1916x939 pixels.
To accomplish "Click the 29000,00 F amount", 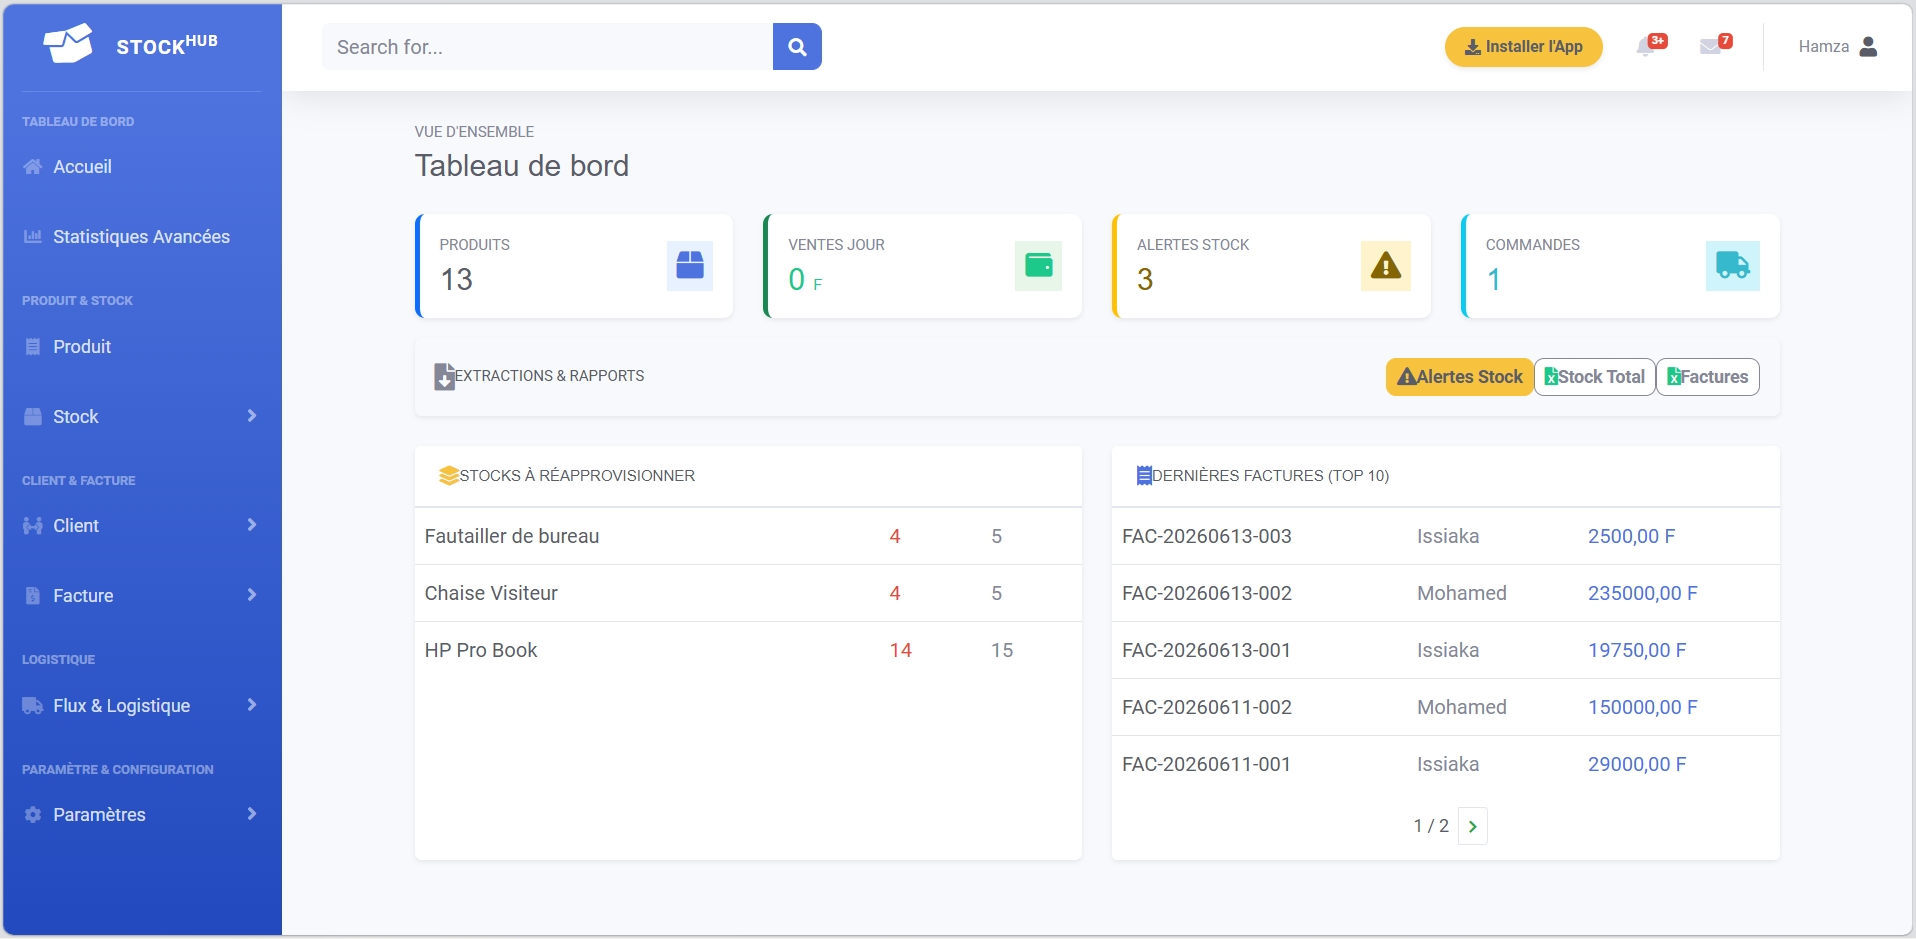I will tap(1637, 765).
